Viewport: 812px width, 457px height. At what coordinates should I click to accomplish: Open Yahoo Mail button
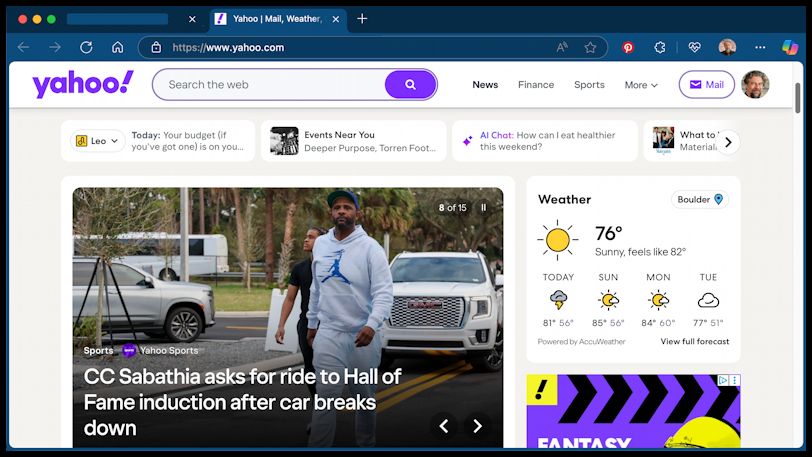706,84
